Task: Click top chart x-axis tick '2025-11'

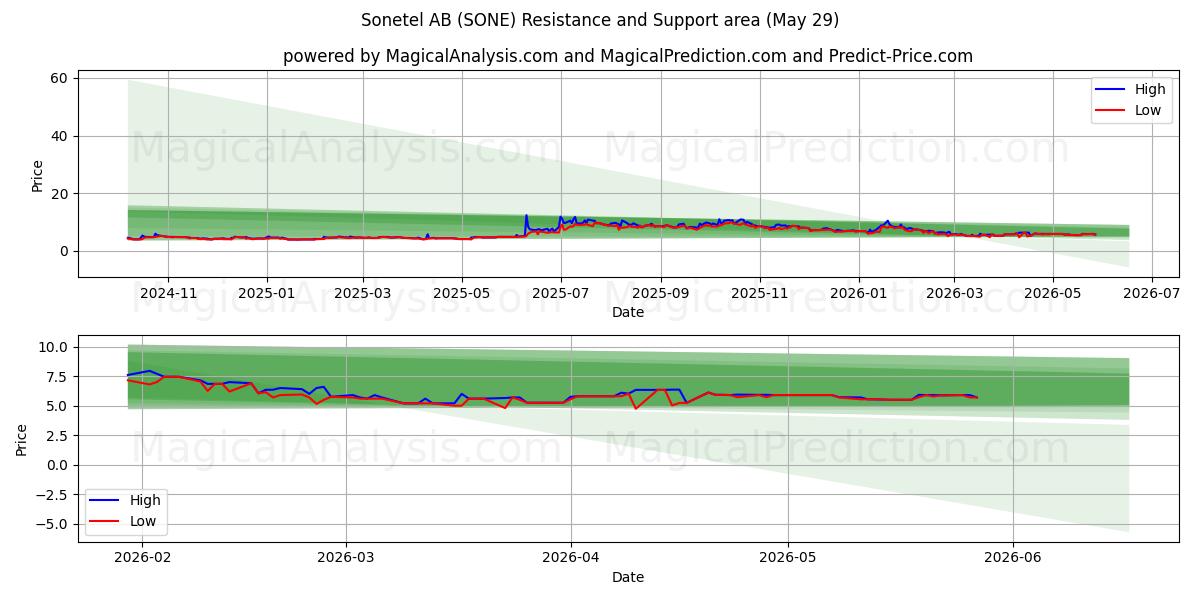Action: click(x=760, y=292)
